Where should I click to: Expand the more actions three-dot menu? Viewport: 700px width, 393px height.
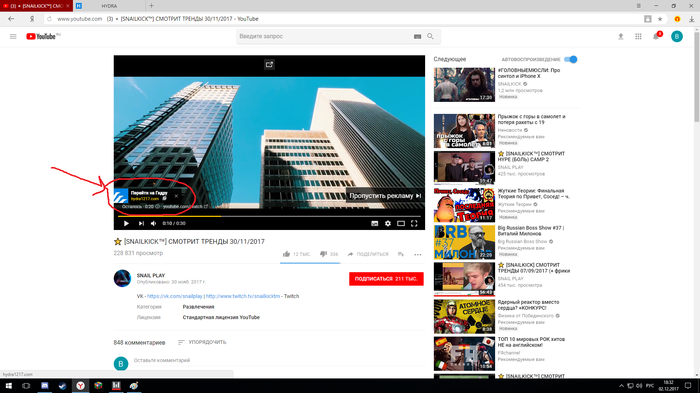coord(417,255)
